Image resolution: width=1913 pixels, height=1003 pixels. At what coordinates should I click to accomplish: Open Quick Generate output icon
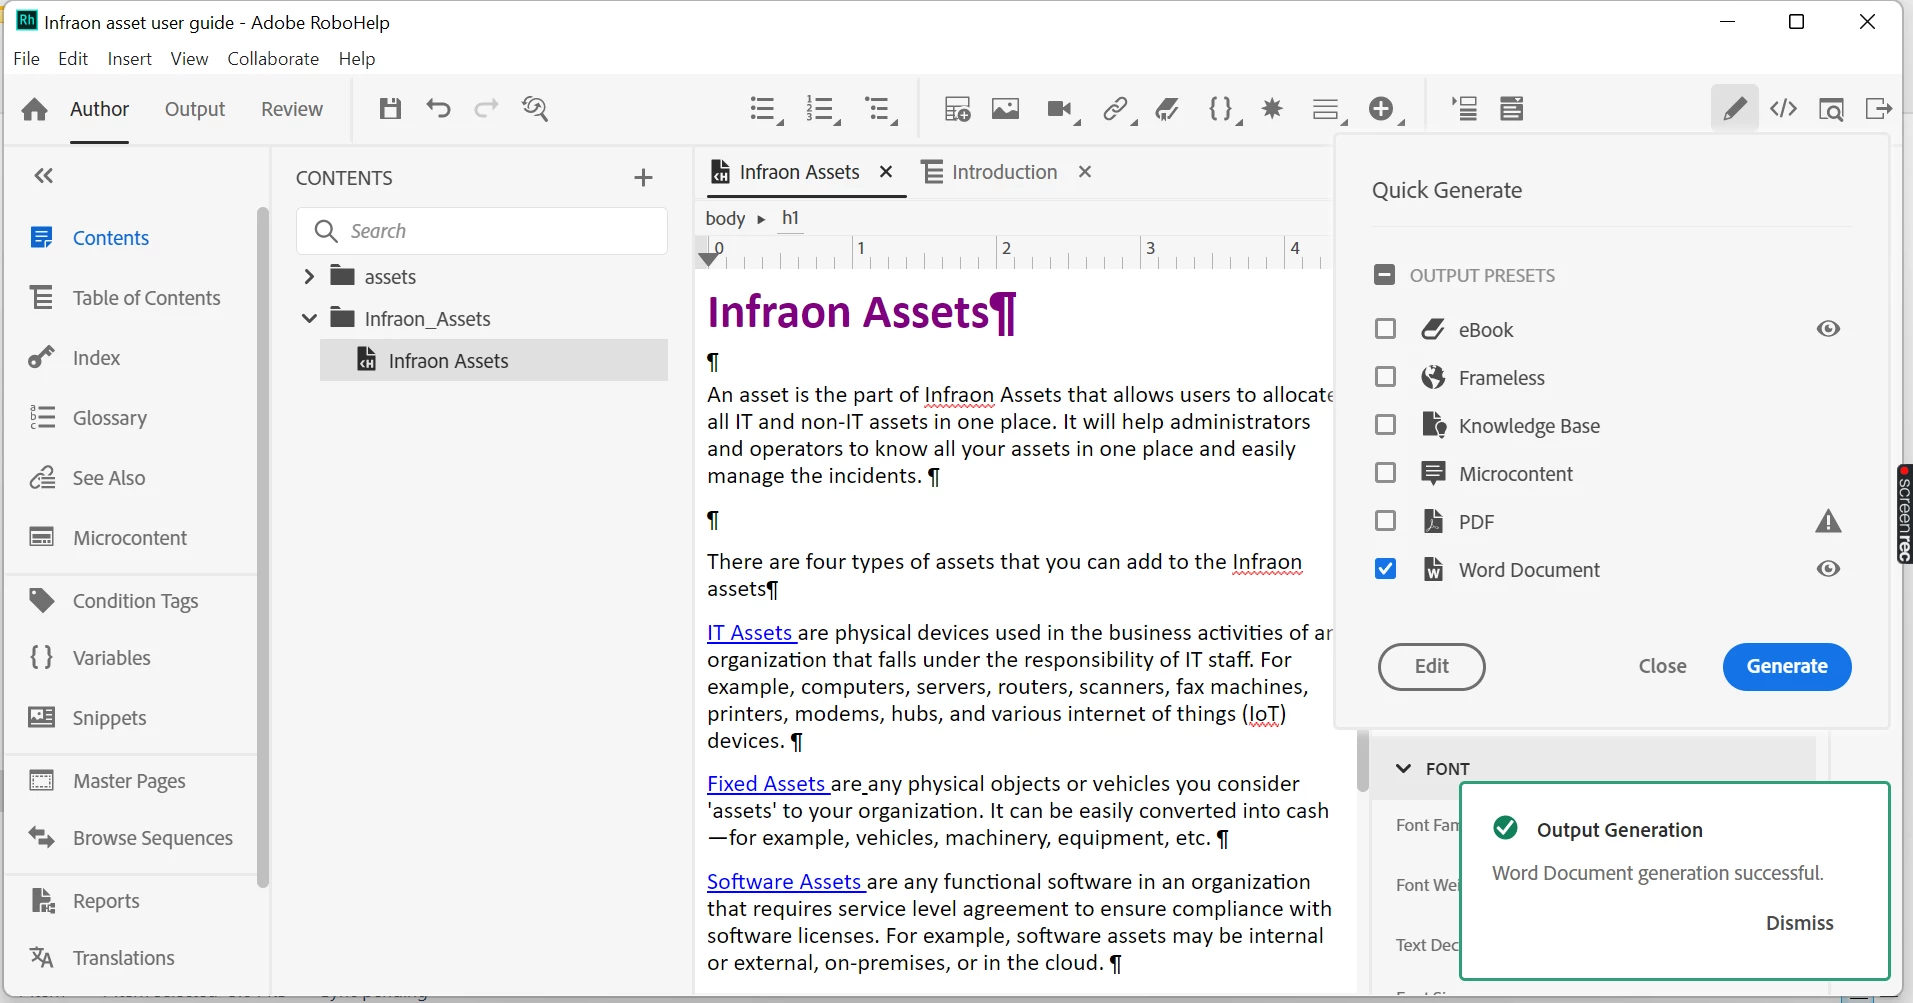click(x=1878, y=109)
